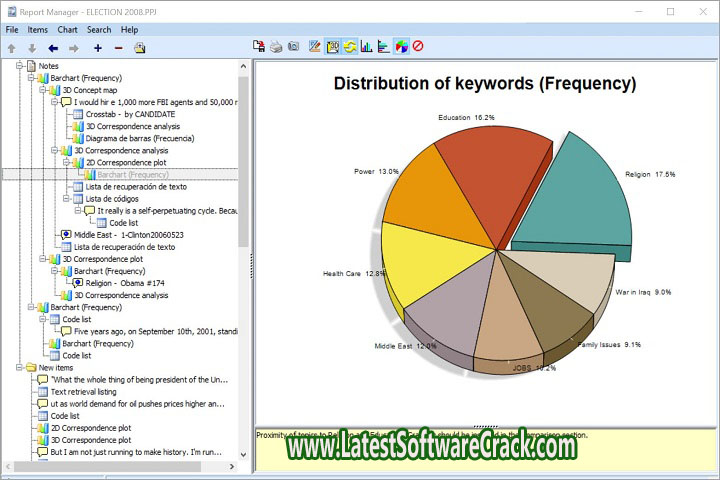Select the pie chart type icon
The image size is (720, 480).
(401, 46)
